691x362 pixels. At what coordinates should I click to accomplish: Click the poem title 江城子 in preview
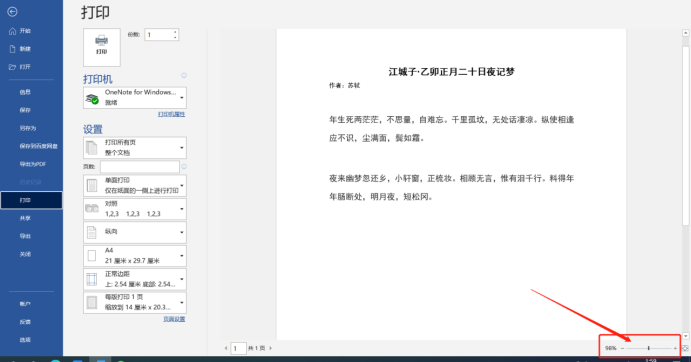pos(451,72)
